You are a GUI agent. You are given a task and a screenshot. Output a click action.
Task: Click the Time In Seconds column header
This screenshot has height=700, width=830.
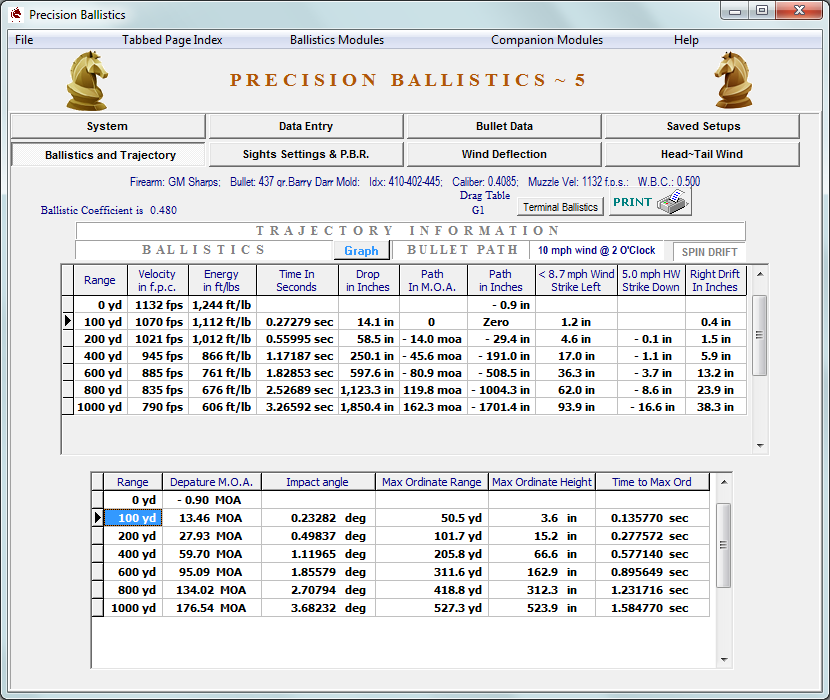296,280
